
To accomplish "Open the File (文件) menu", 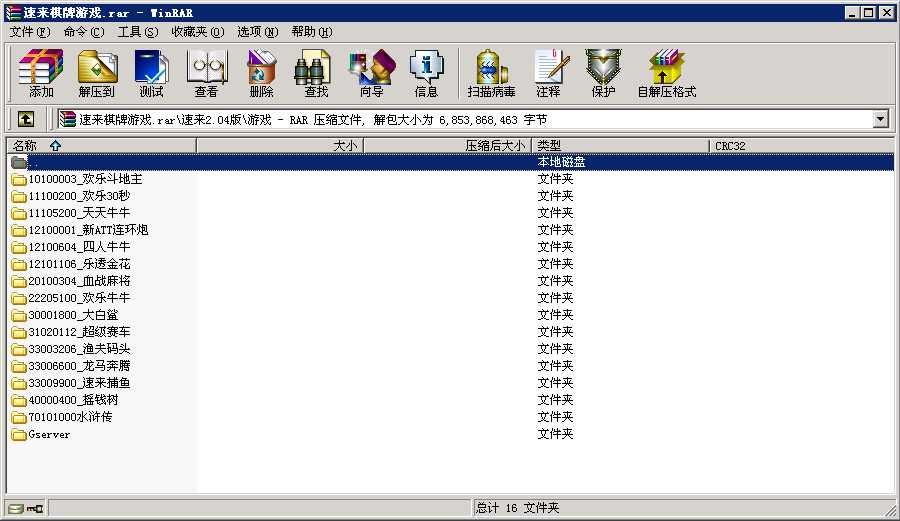I will click(x=30, y=32).
